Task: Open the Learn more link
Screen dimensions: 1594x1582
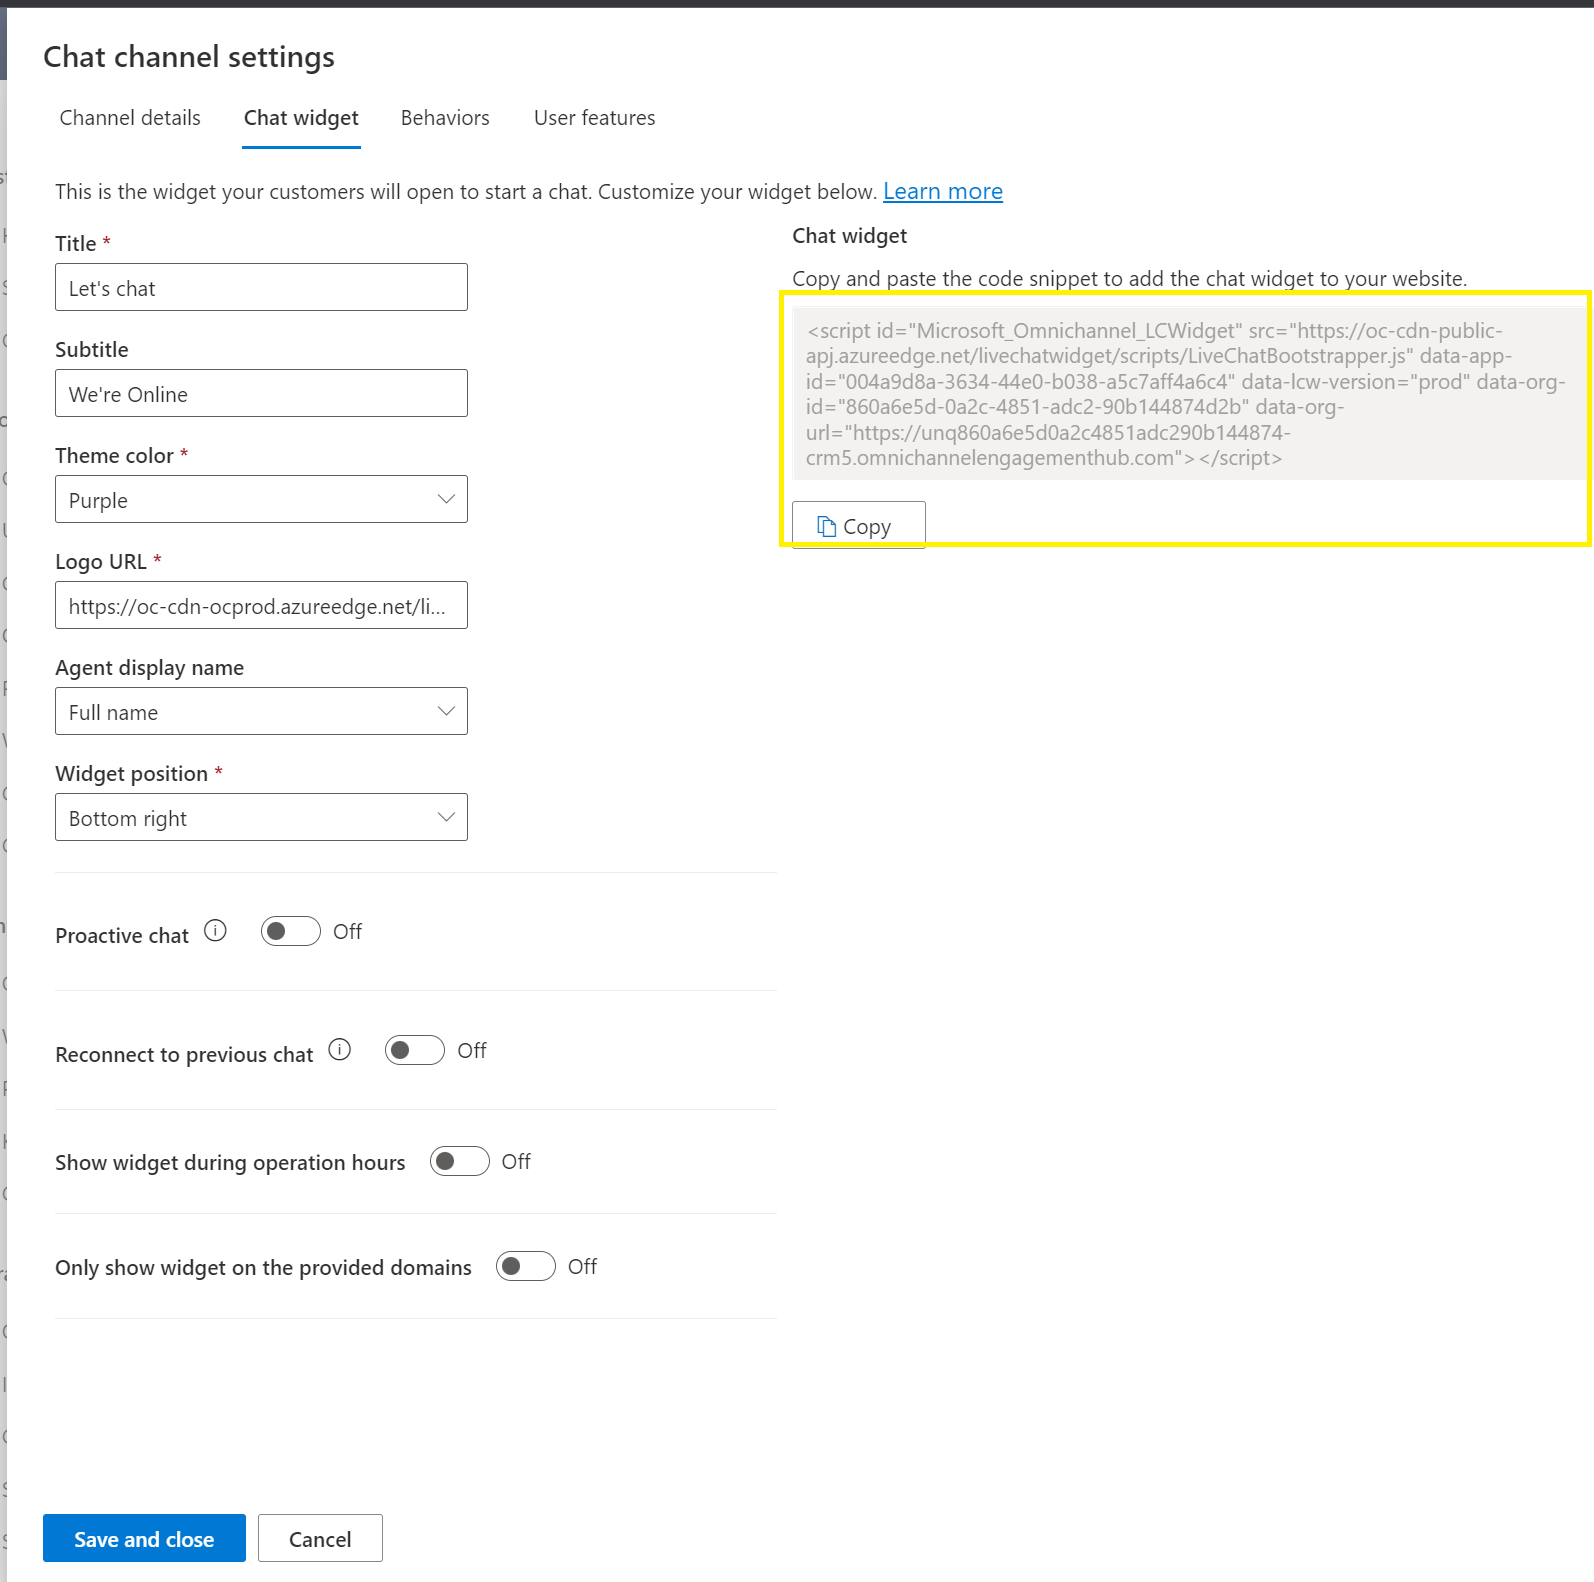Action: coord(943,191)
